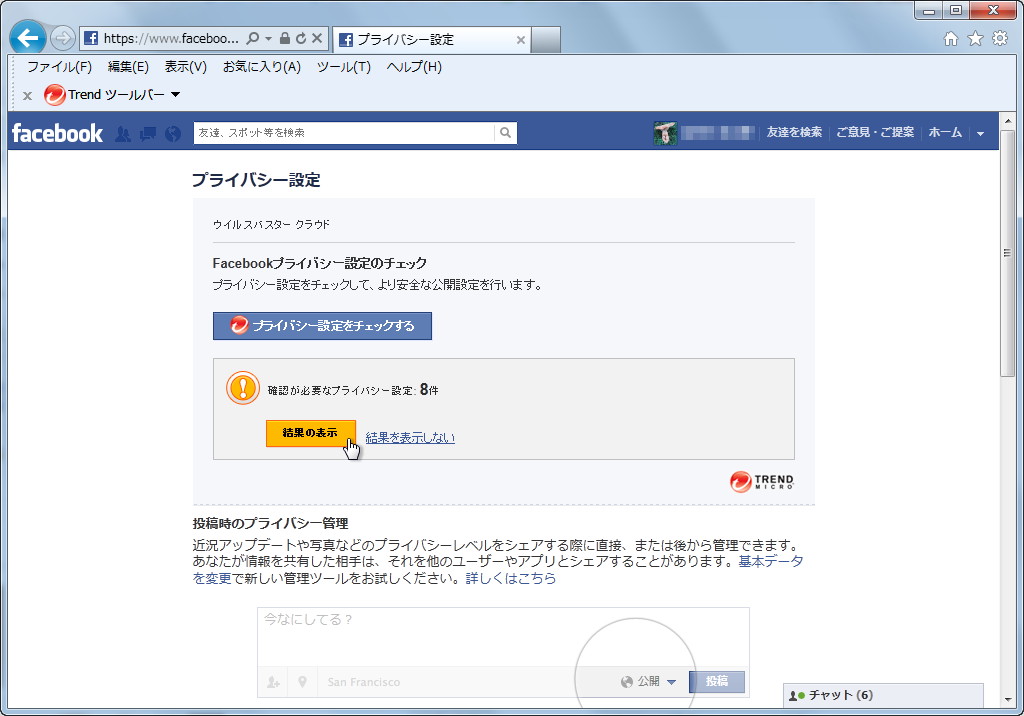Open the Facebook messages icon

click(x=147, y=132)
